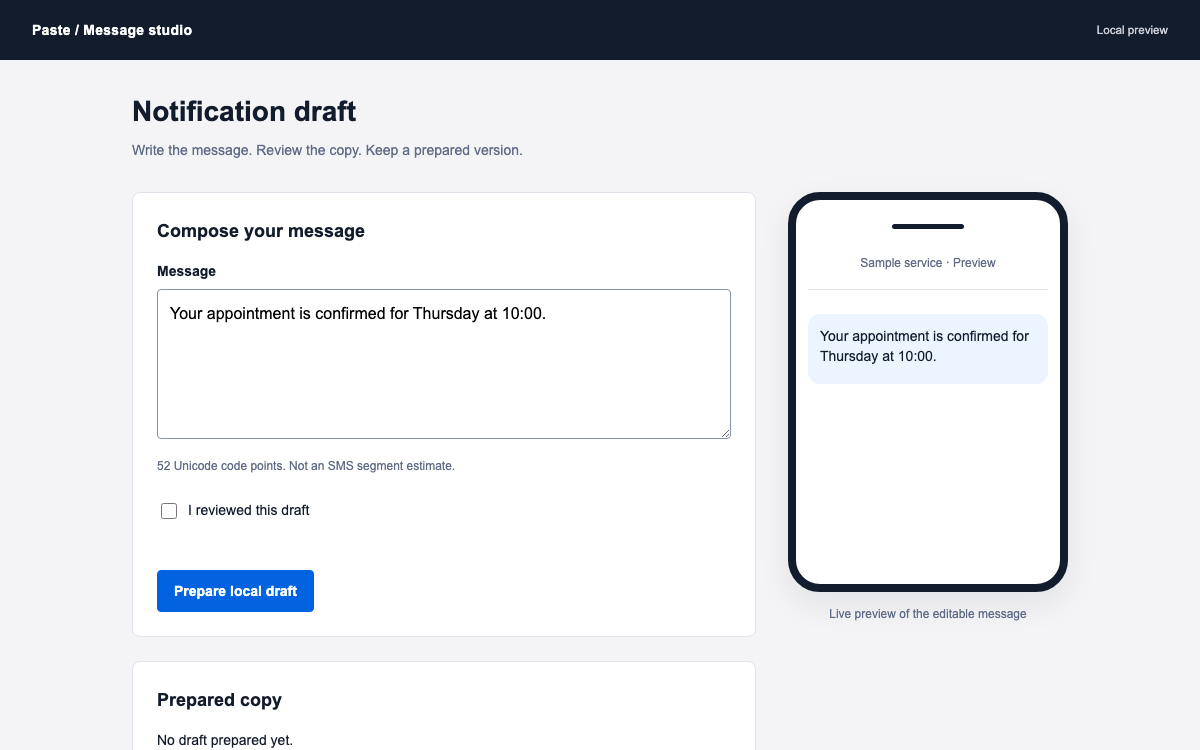Click the 'Compose your message' heading
This screenshot has width=1200, height=750.
click(x=261, y=231)
